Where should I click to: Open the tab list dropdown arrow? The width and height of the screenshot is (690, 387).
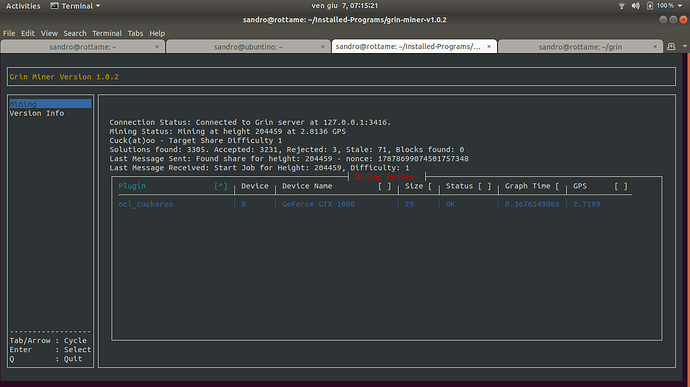(685, 47)
